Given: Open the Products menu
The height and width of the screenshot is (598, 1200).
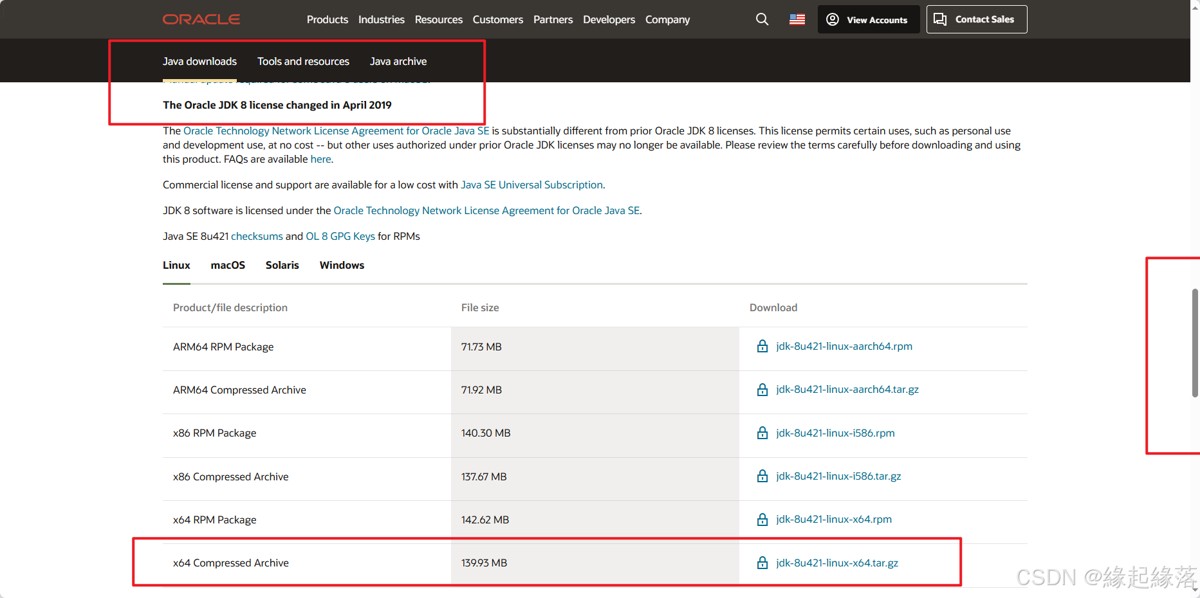Looking at the screenshot, I should 327,19.
